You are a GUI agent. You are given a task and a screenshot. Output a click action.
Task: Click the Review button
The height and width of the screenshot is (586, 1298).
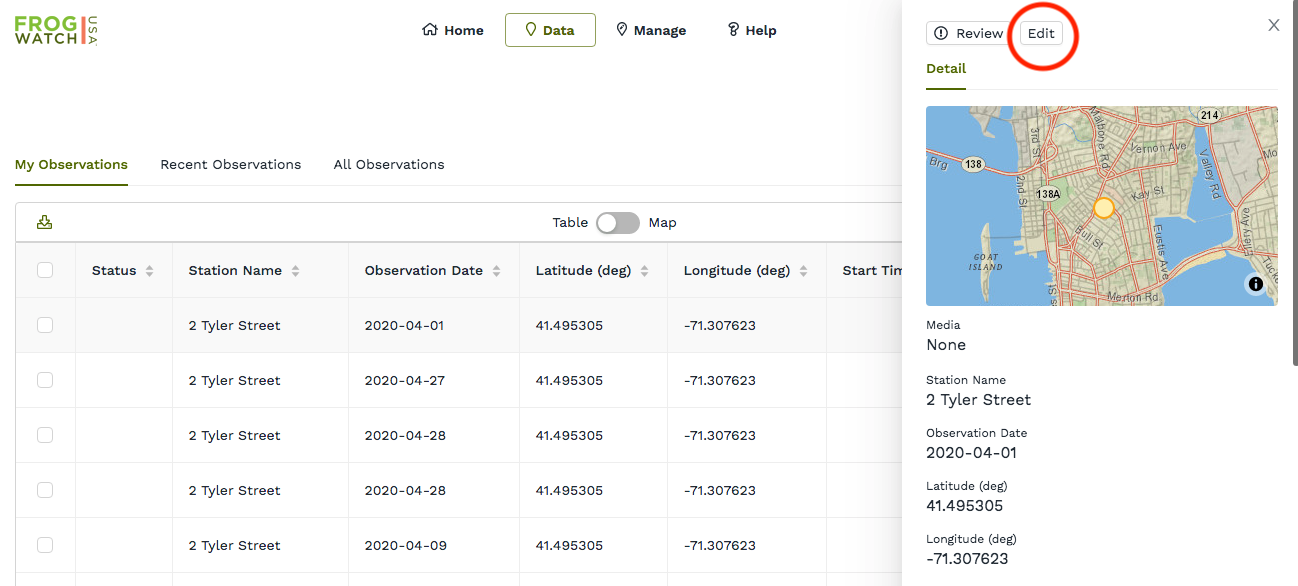pos(968,33)
